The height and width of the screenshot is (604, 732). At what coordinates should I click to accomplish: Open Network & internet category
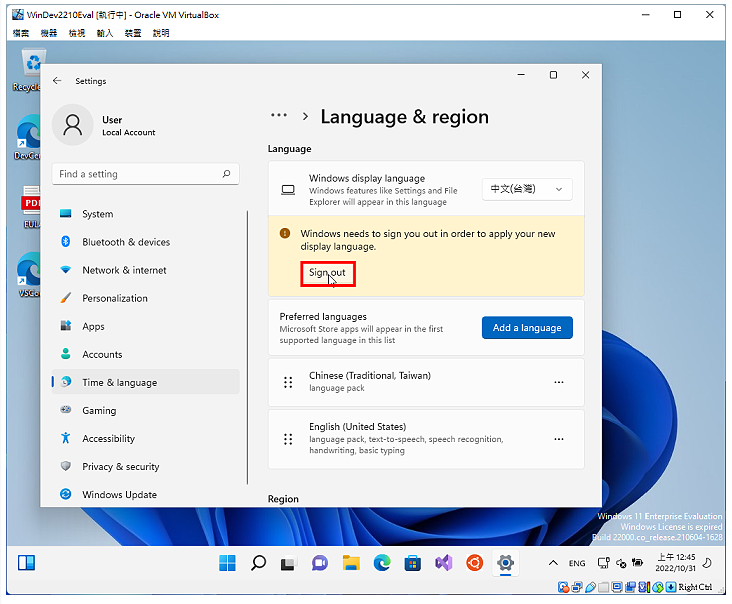pyautogui.click(x=146, y=270)
